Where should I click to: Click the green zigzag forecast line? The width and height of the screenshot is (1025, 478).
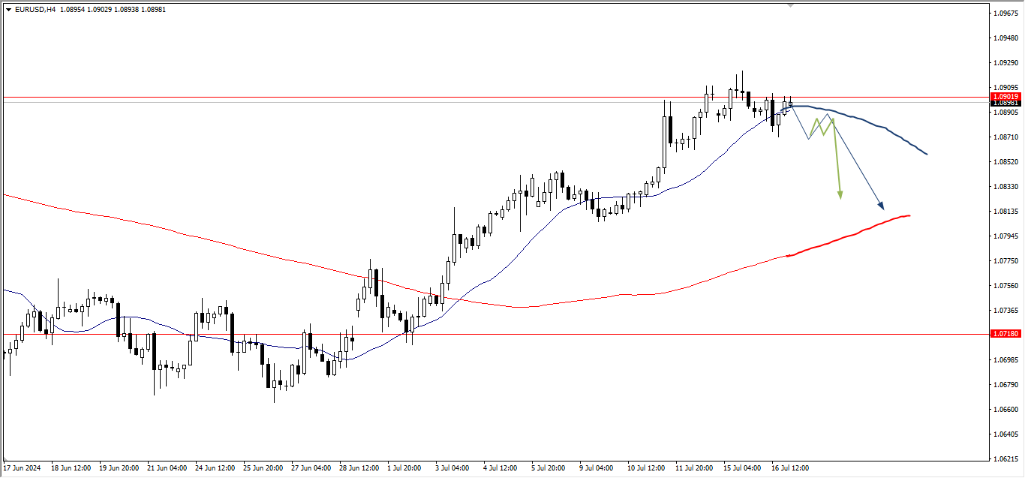coord(824,126)
